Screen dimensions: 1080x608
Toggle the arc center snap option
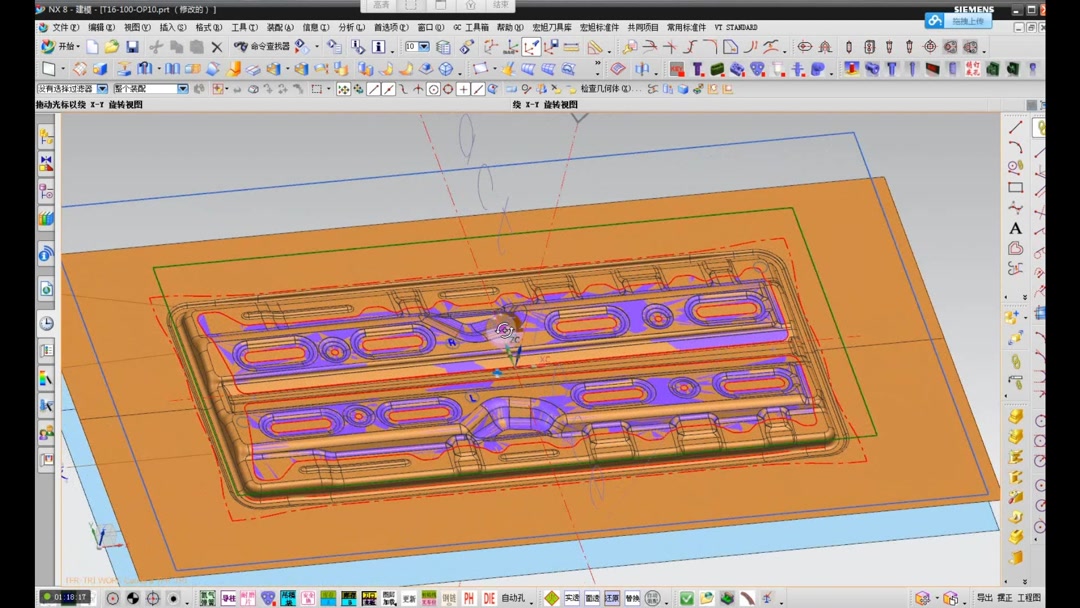click(x=433, y=89)
